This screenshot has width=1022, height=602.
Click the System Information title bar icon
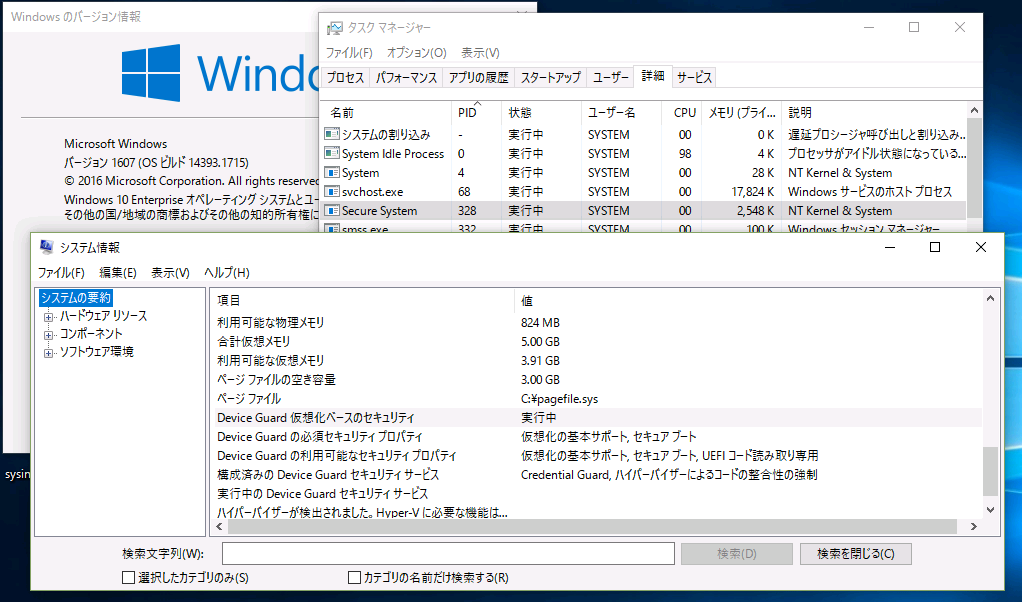click(46, 247)
